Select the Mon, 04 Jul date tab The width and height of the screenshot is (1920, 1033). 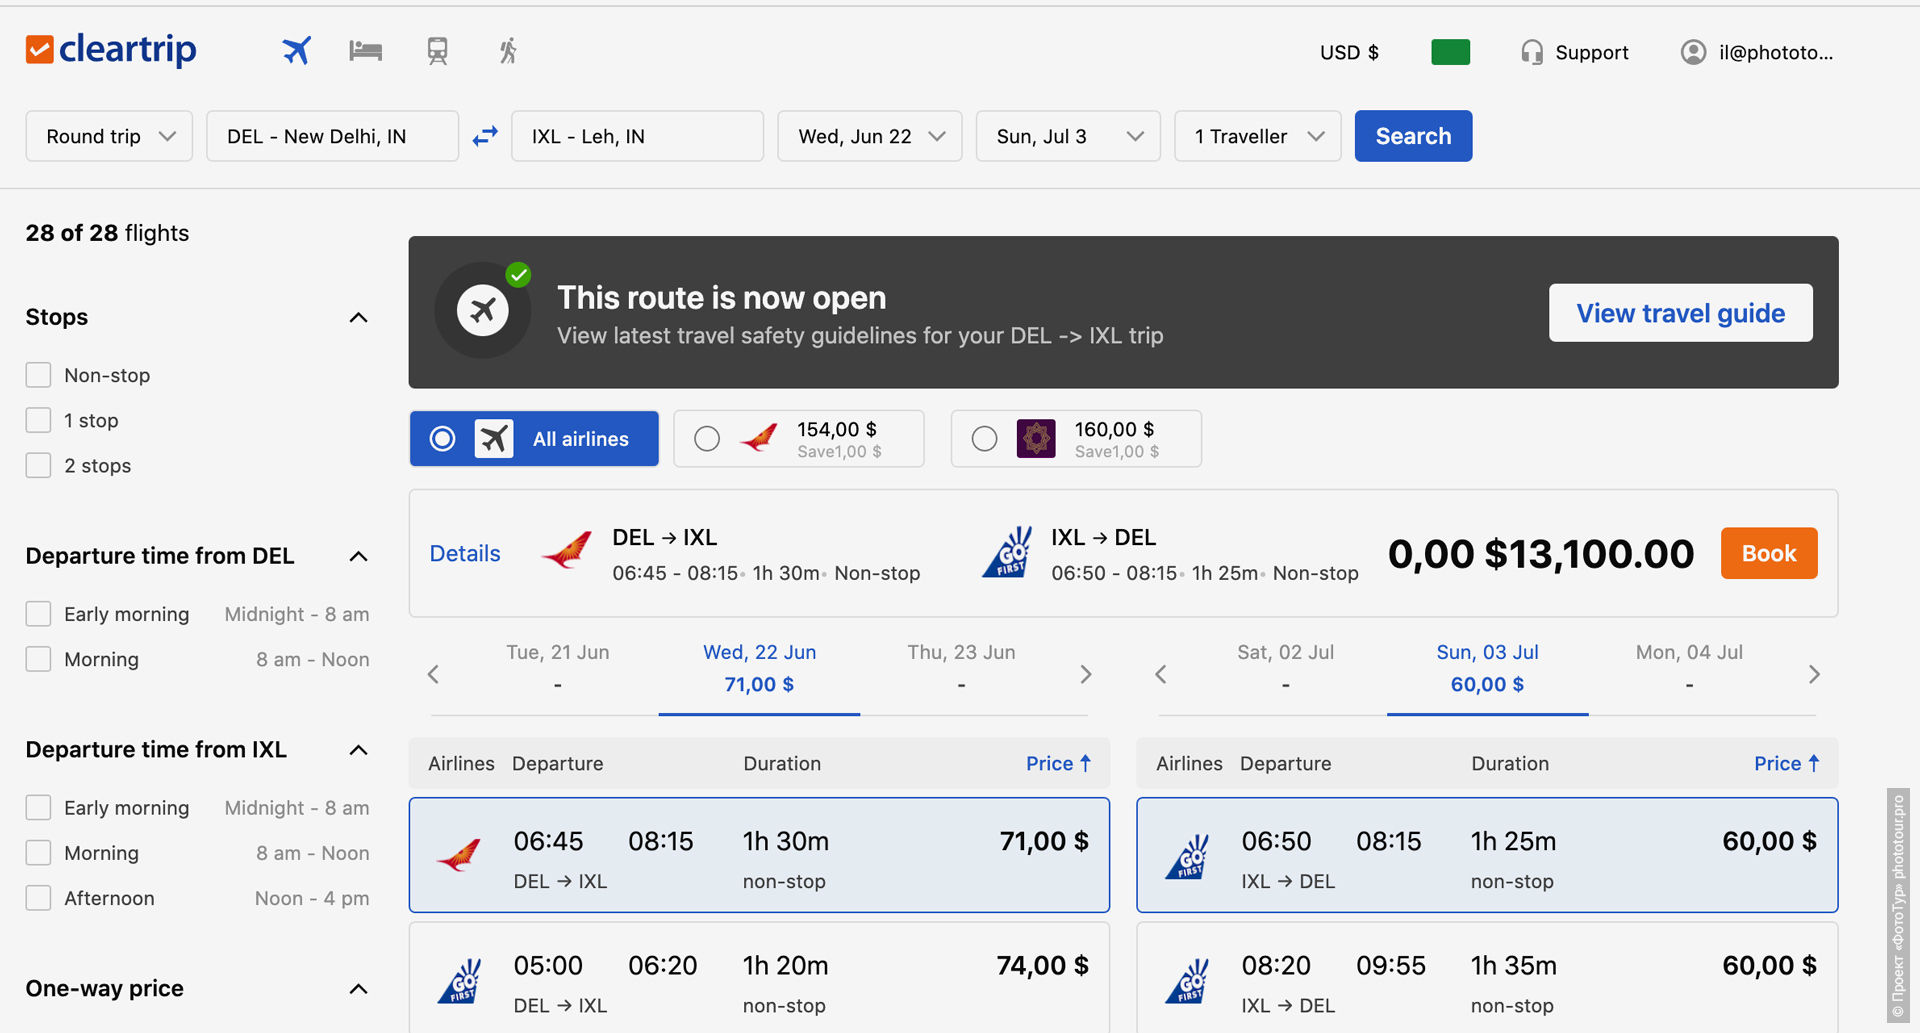[1689, 669]
